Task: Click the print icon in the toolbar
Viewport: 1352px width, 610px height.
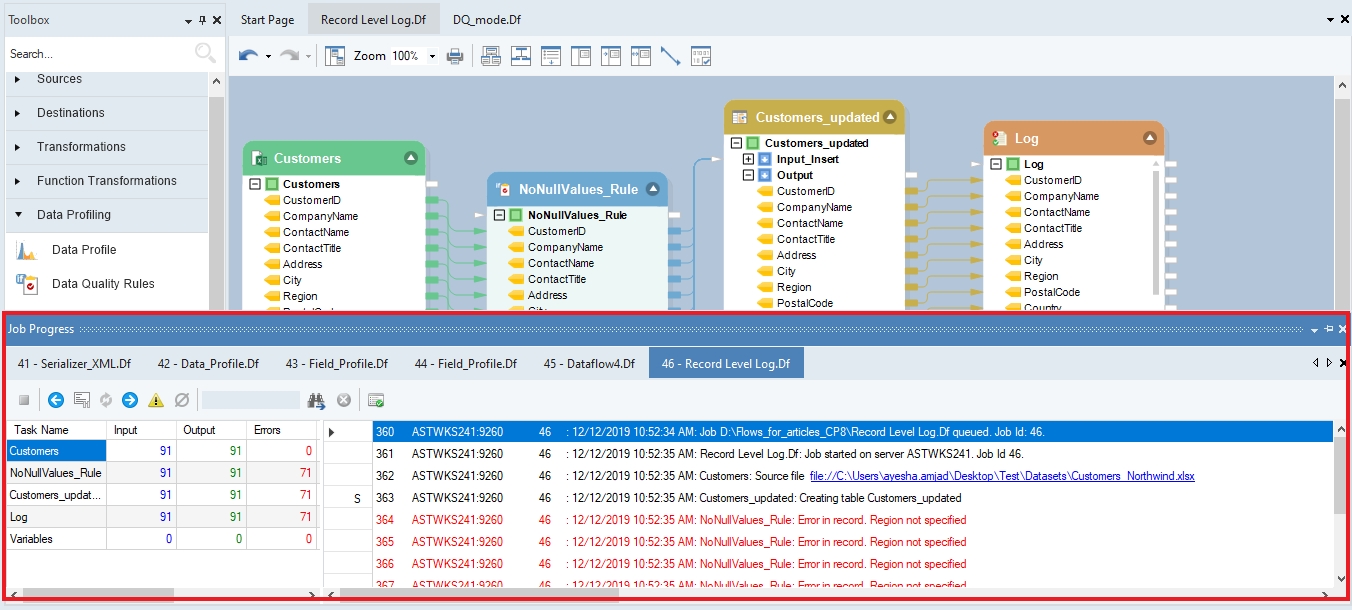Action: click(455, 56)
